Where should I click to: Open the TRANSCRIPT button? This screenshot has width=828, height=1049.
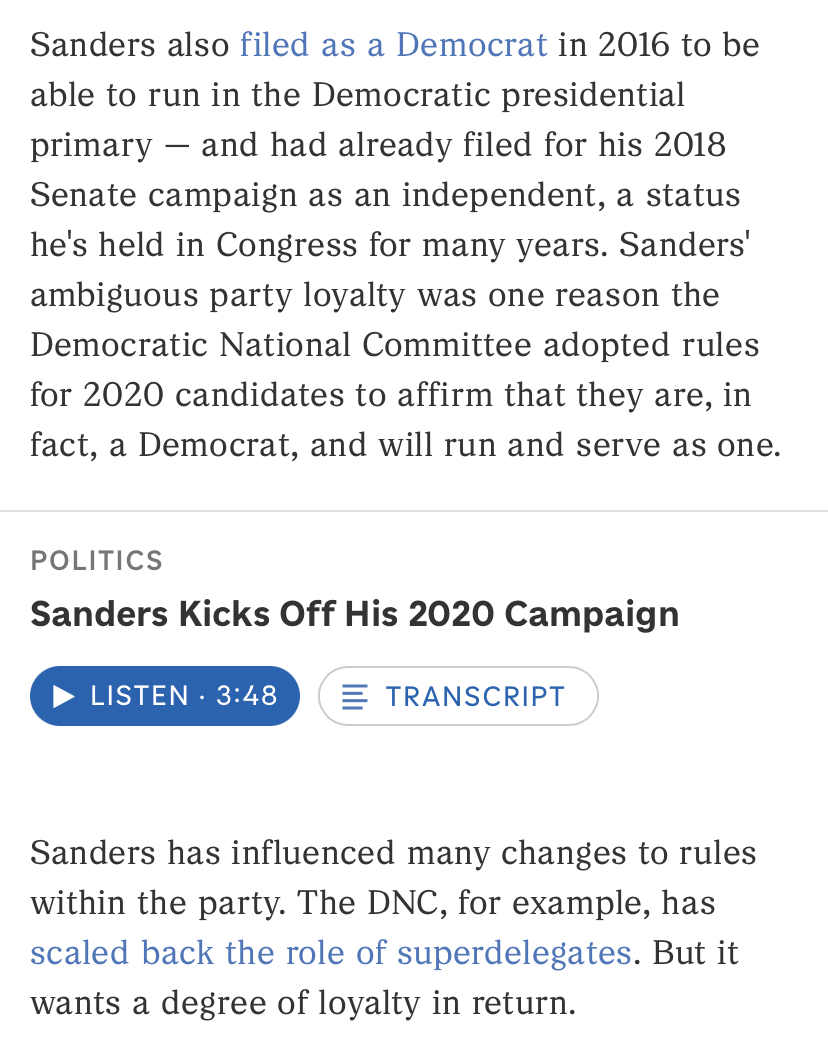458,696
